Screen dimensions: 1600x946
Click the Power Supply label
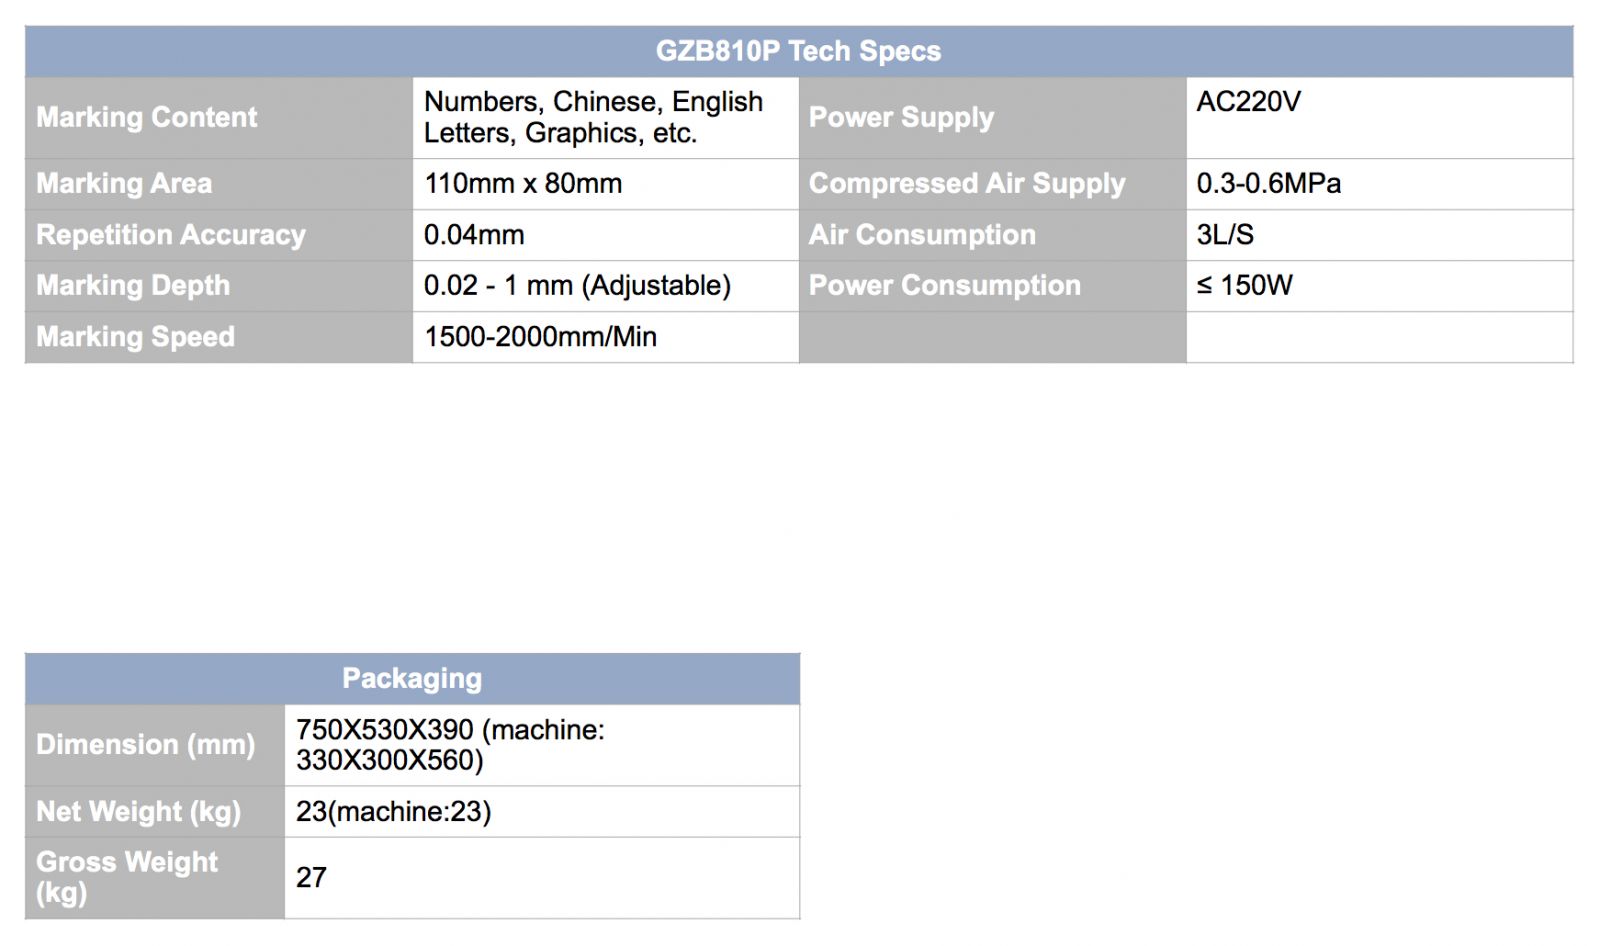pos(901,117)
